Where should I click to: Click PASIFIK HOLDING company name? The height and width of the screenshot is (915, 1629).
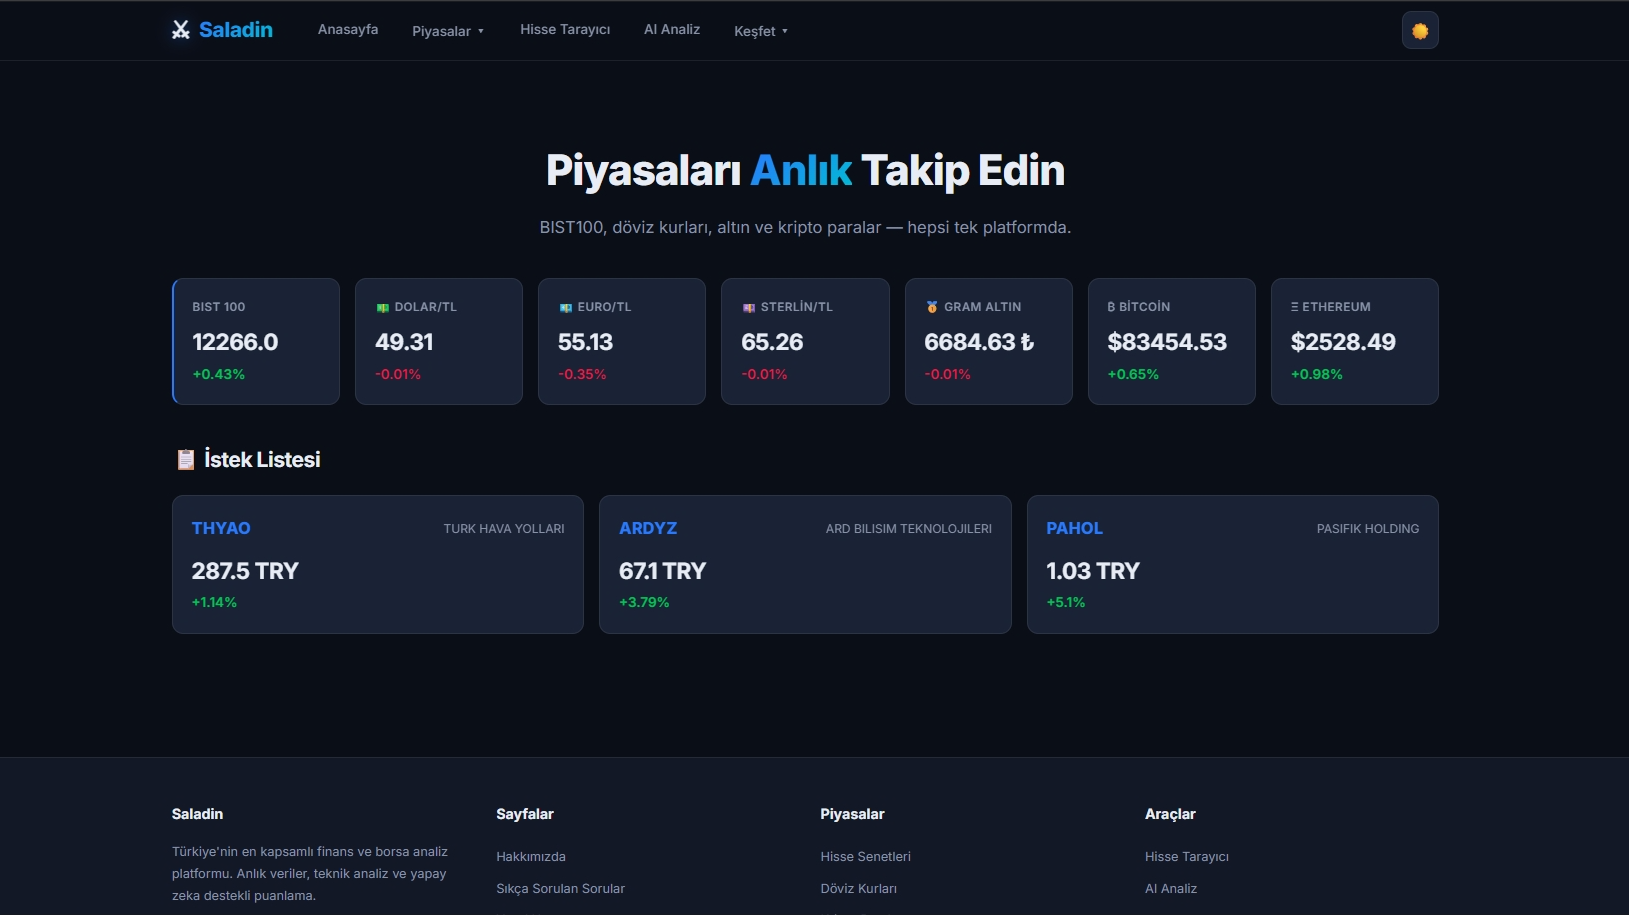pos(1368,529)
